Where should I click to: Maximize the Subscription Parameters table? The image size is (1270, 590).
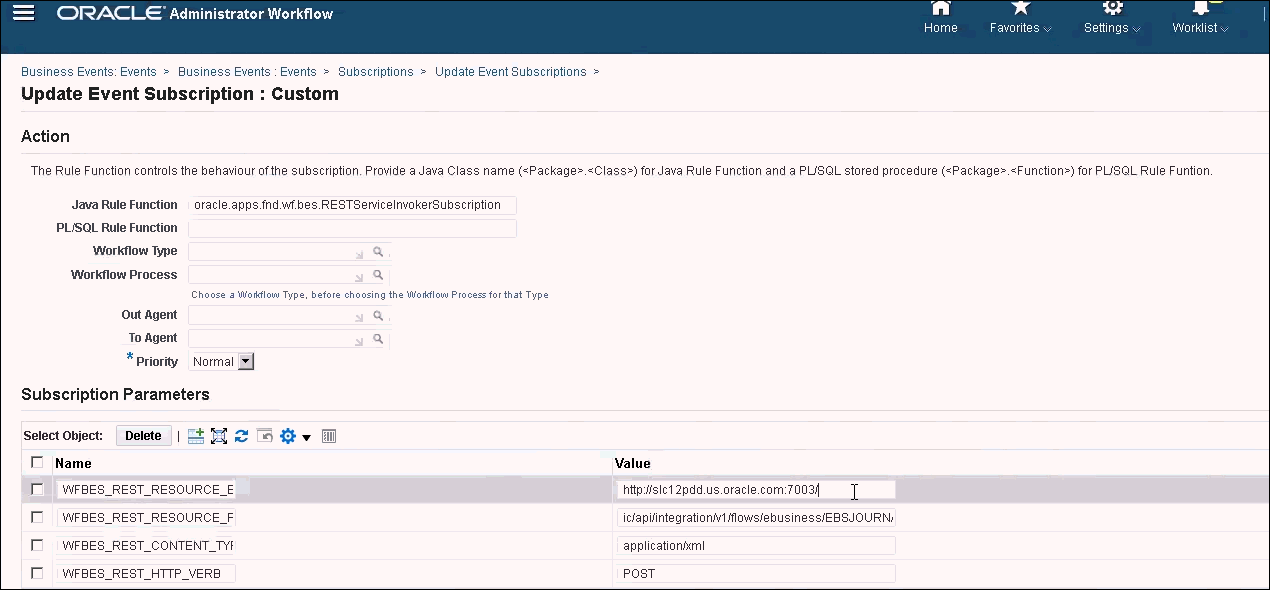[x=219, y=436]
